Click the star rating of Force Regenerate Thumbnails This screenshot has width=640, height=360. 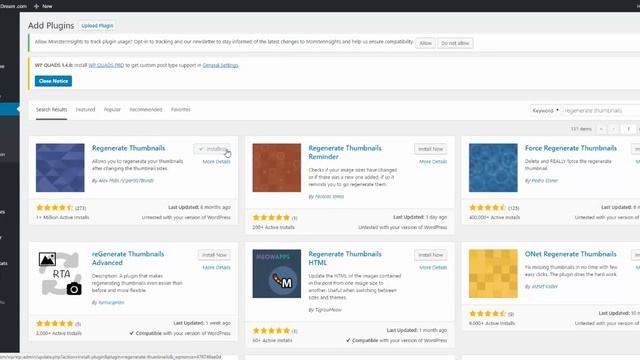click(488, 208)
